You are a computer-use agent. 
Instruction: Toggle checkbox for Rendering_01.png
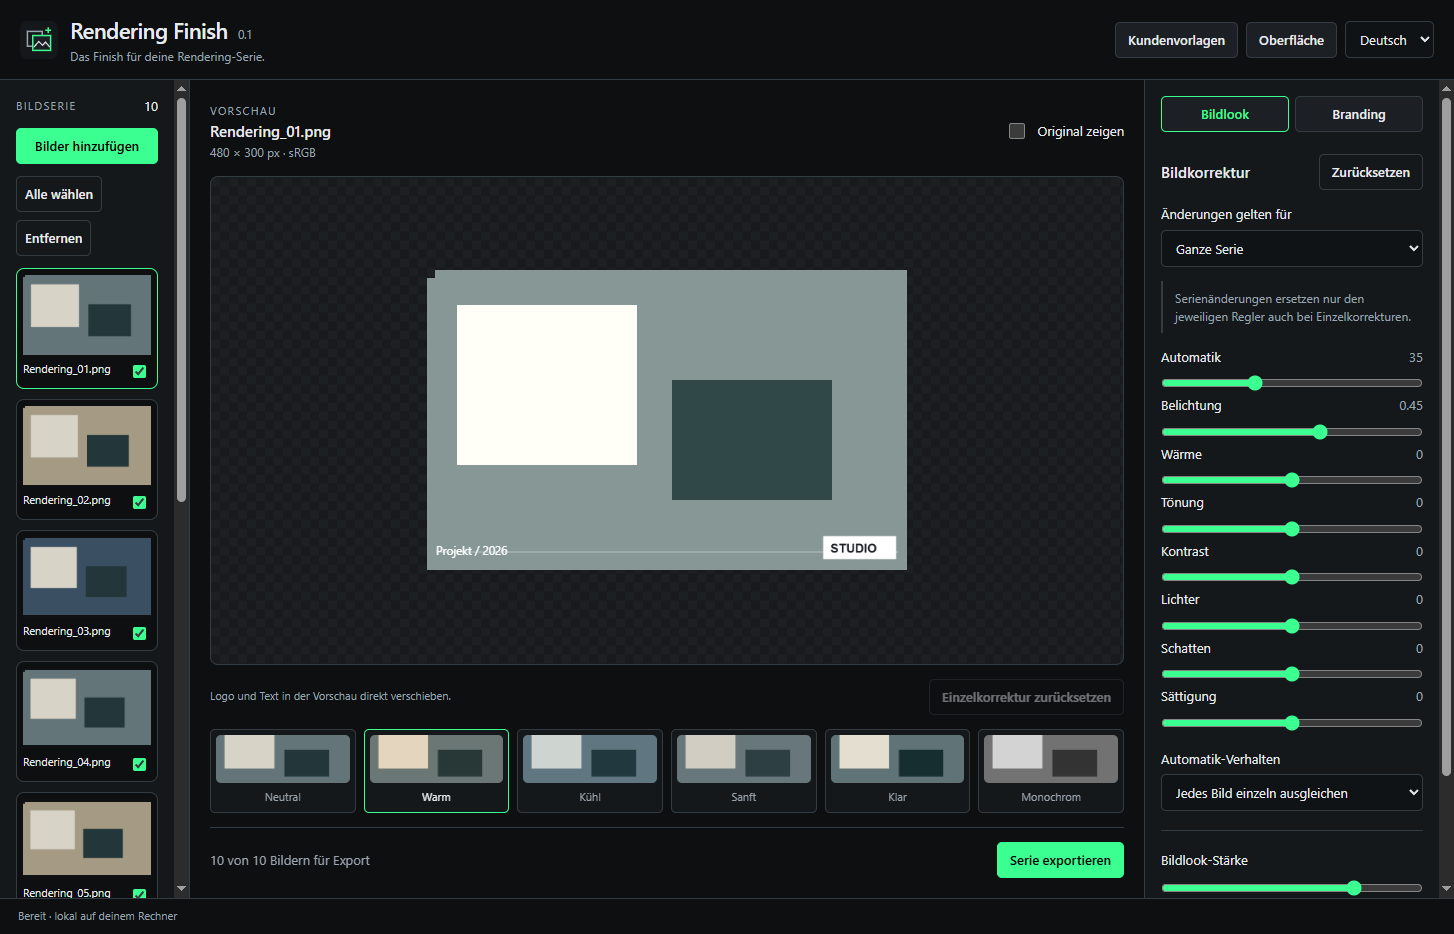(x=140, y=371)
